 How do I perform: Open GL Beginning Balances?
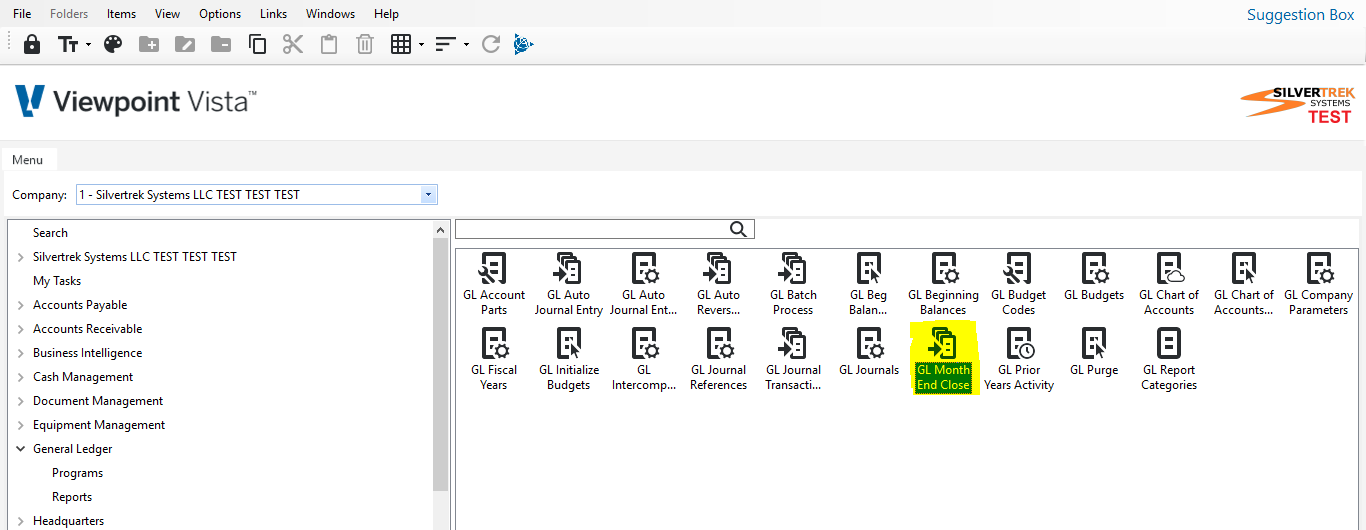pos(943,284)
